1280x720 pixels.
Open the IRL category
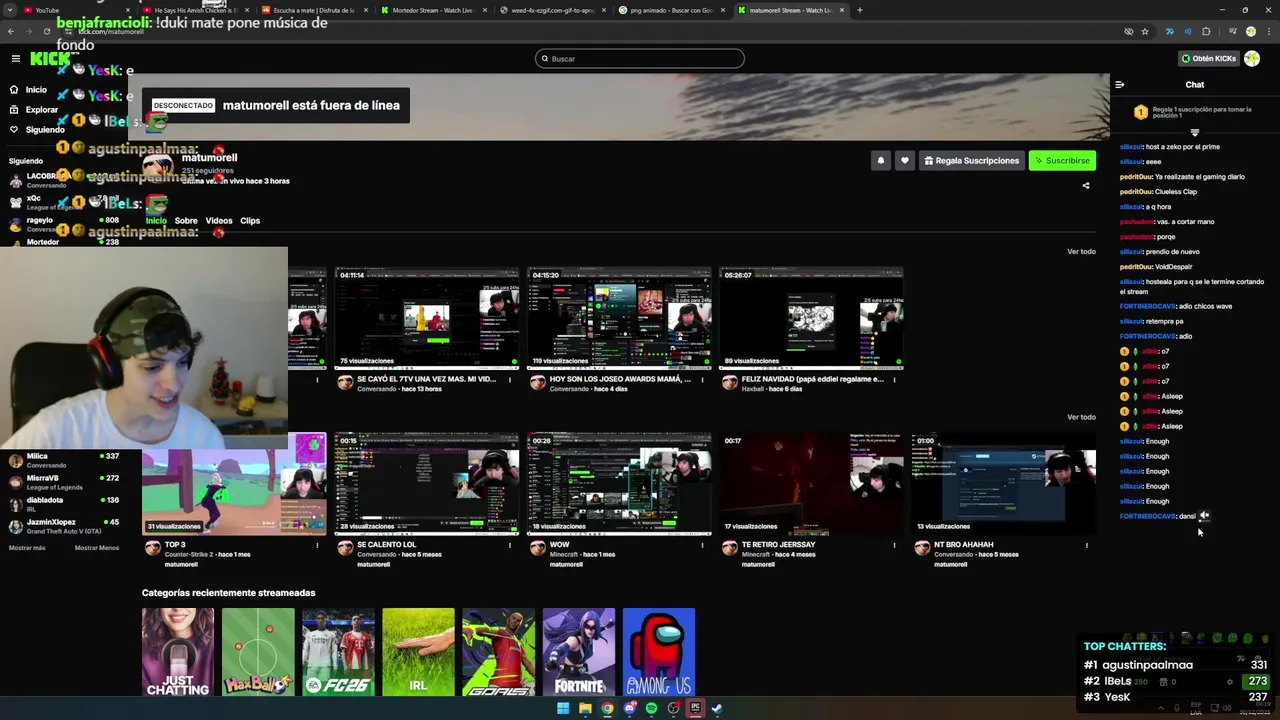(x=418, y=652)
